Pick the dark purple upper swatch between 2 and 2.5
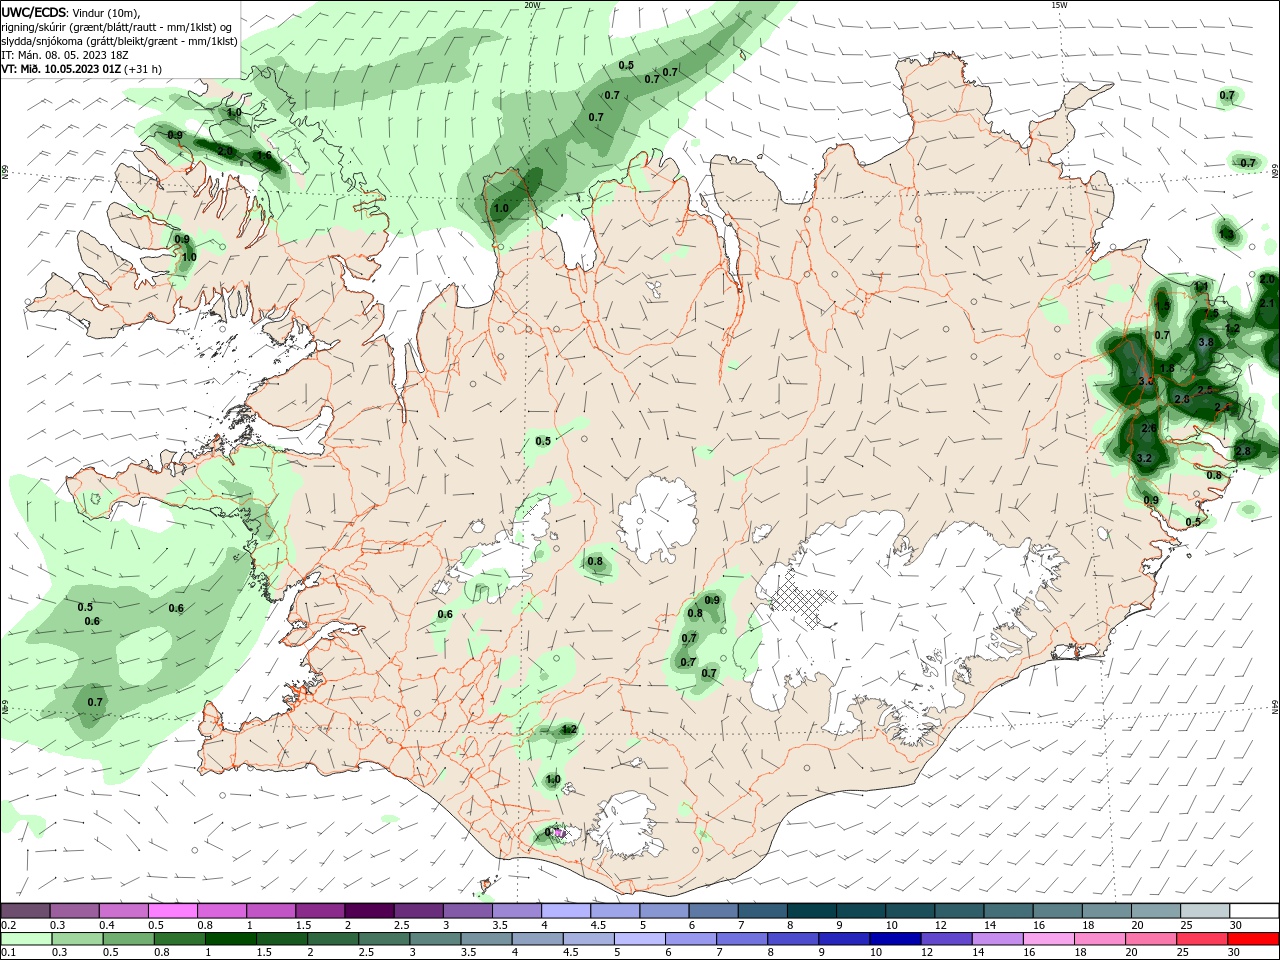 tap(369, 911)
